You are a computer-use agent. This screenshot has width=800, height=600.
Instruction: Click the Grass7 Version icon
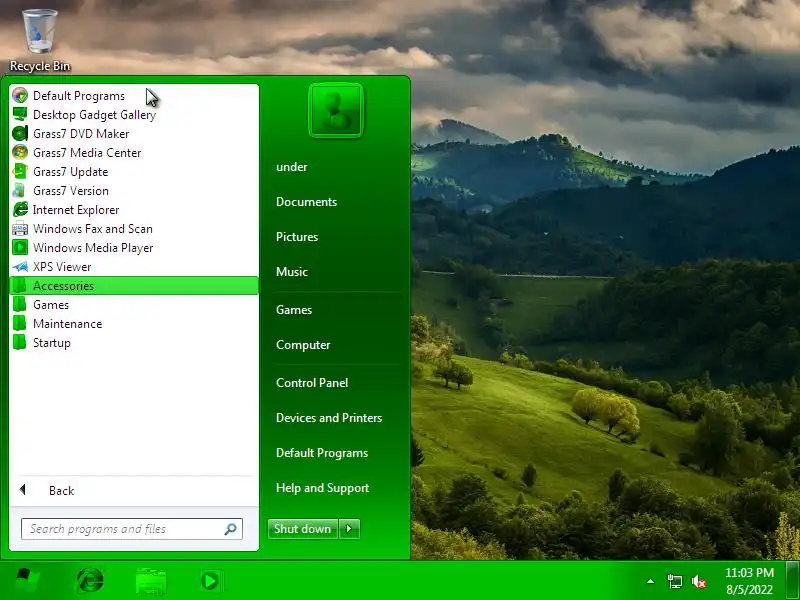[20, 190]
